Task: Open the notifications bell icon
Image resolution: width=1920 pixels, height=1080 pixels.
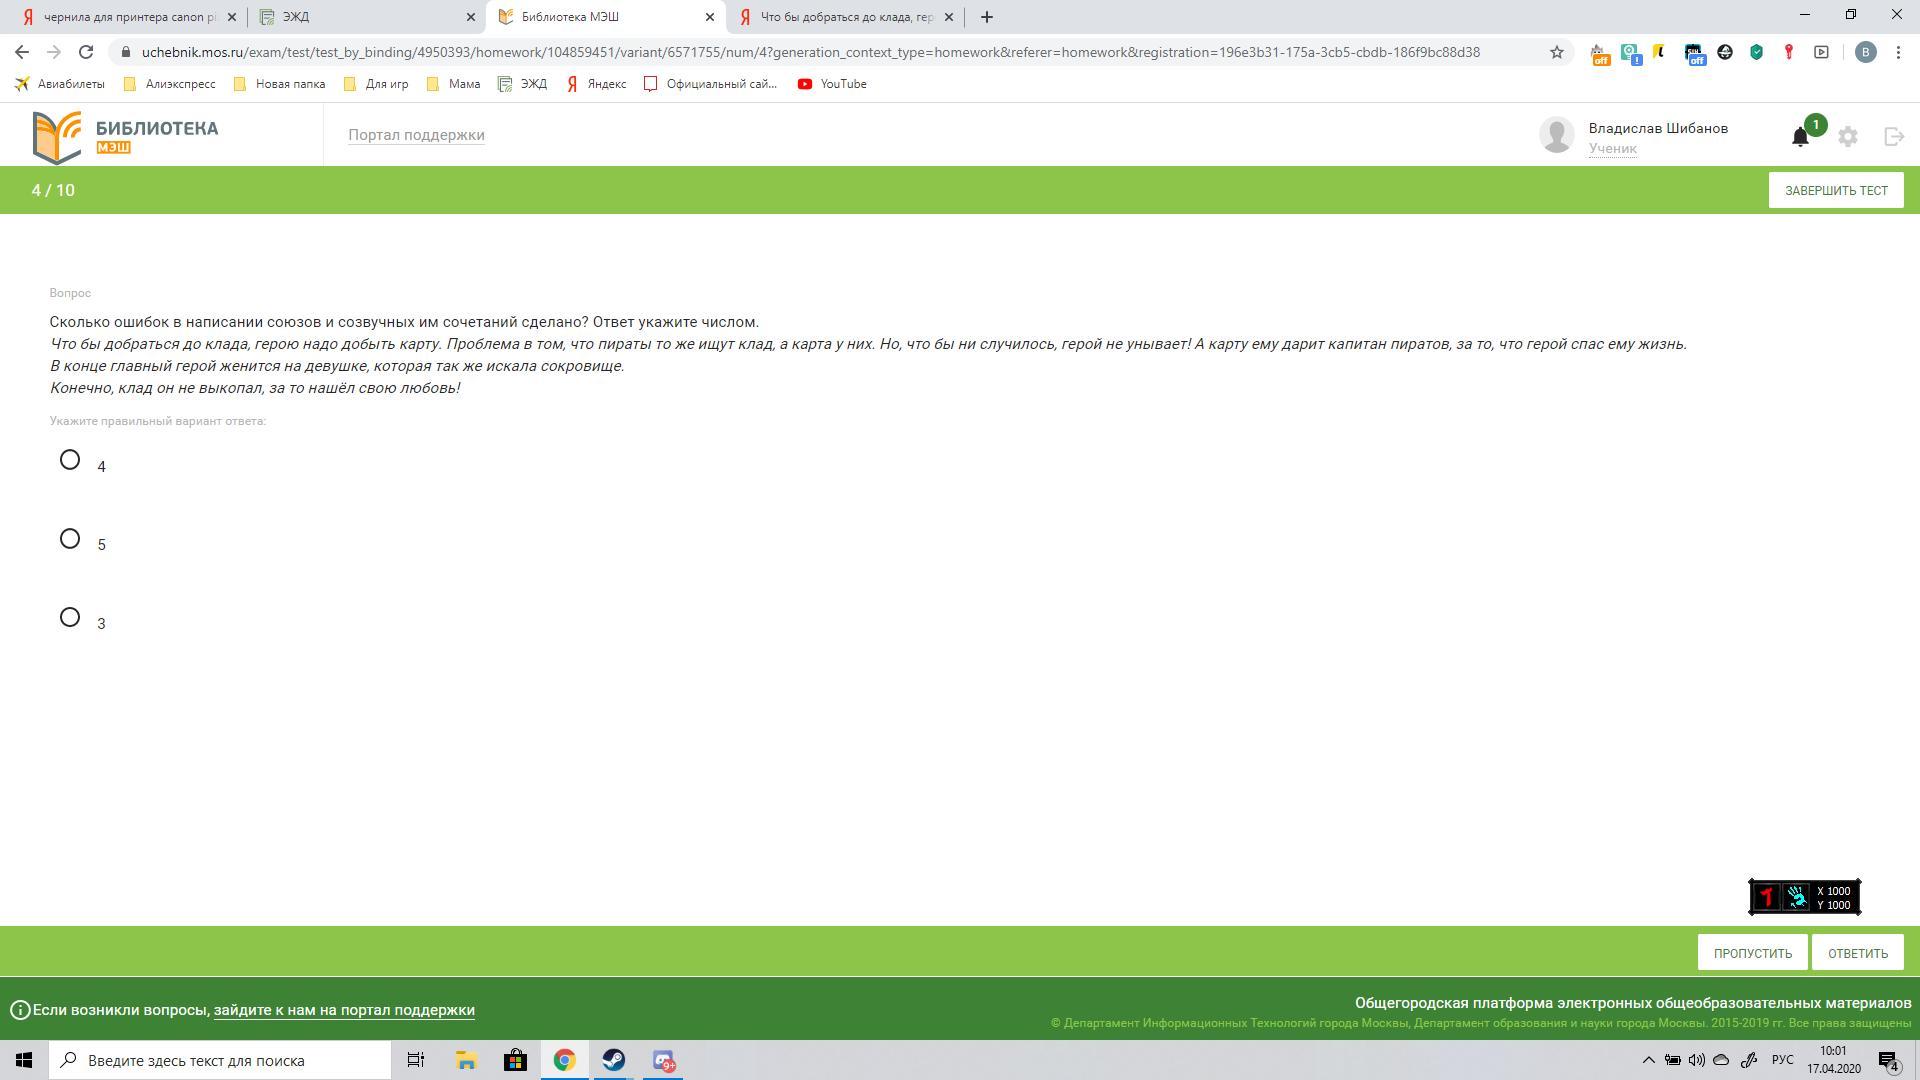Action: (x=1800, y=137)
